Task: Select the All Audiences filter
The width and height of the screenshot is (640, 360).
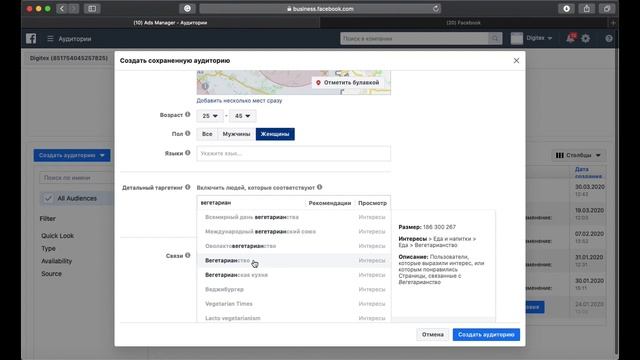Action: [77, 198]
